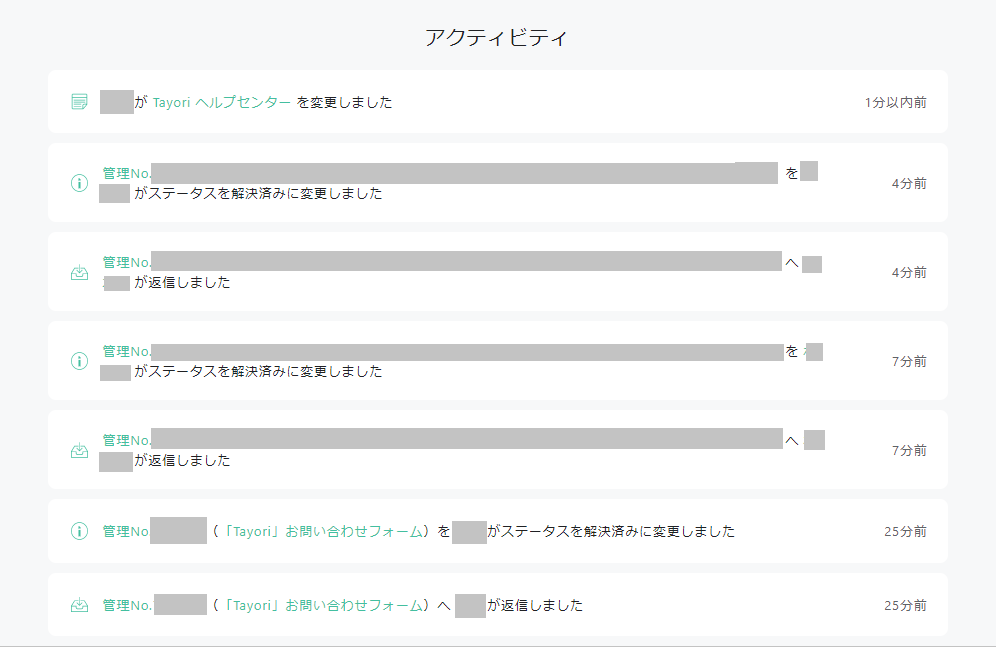
Task: Select the inbox reply icon on the 4分前 返信 entry
Action: click(x=80, y=271)
